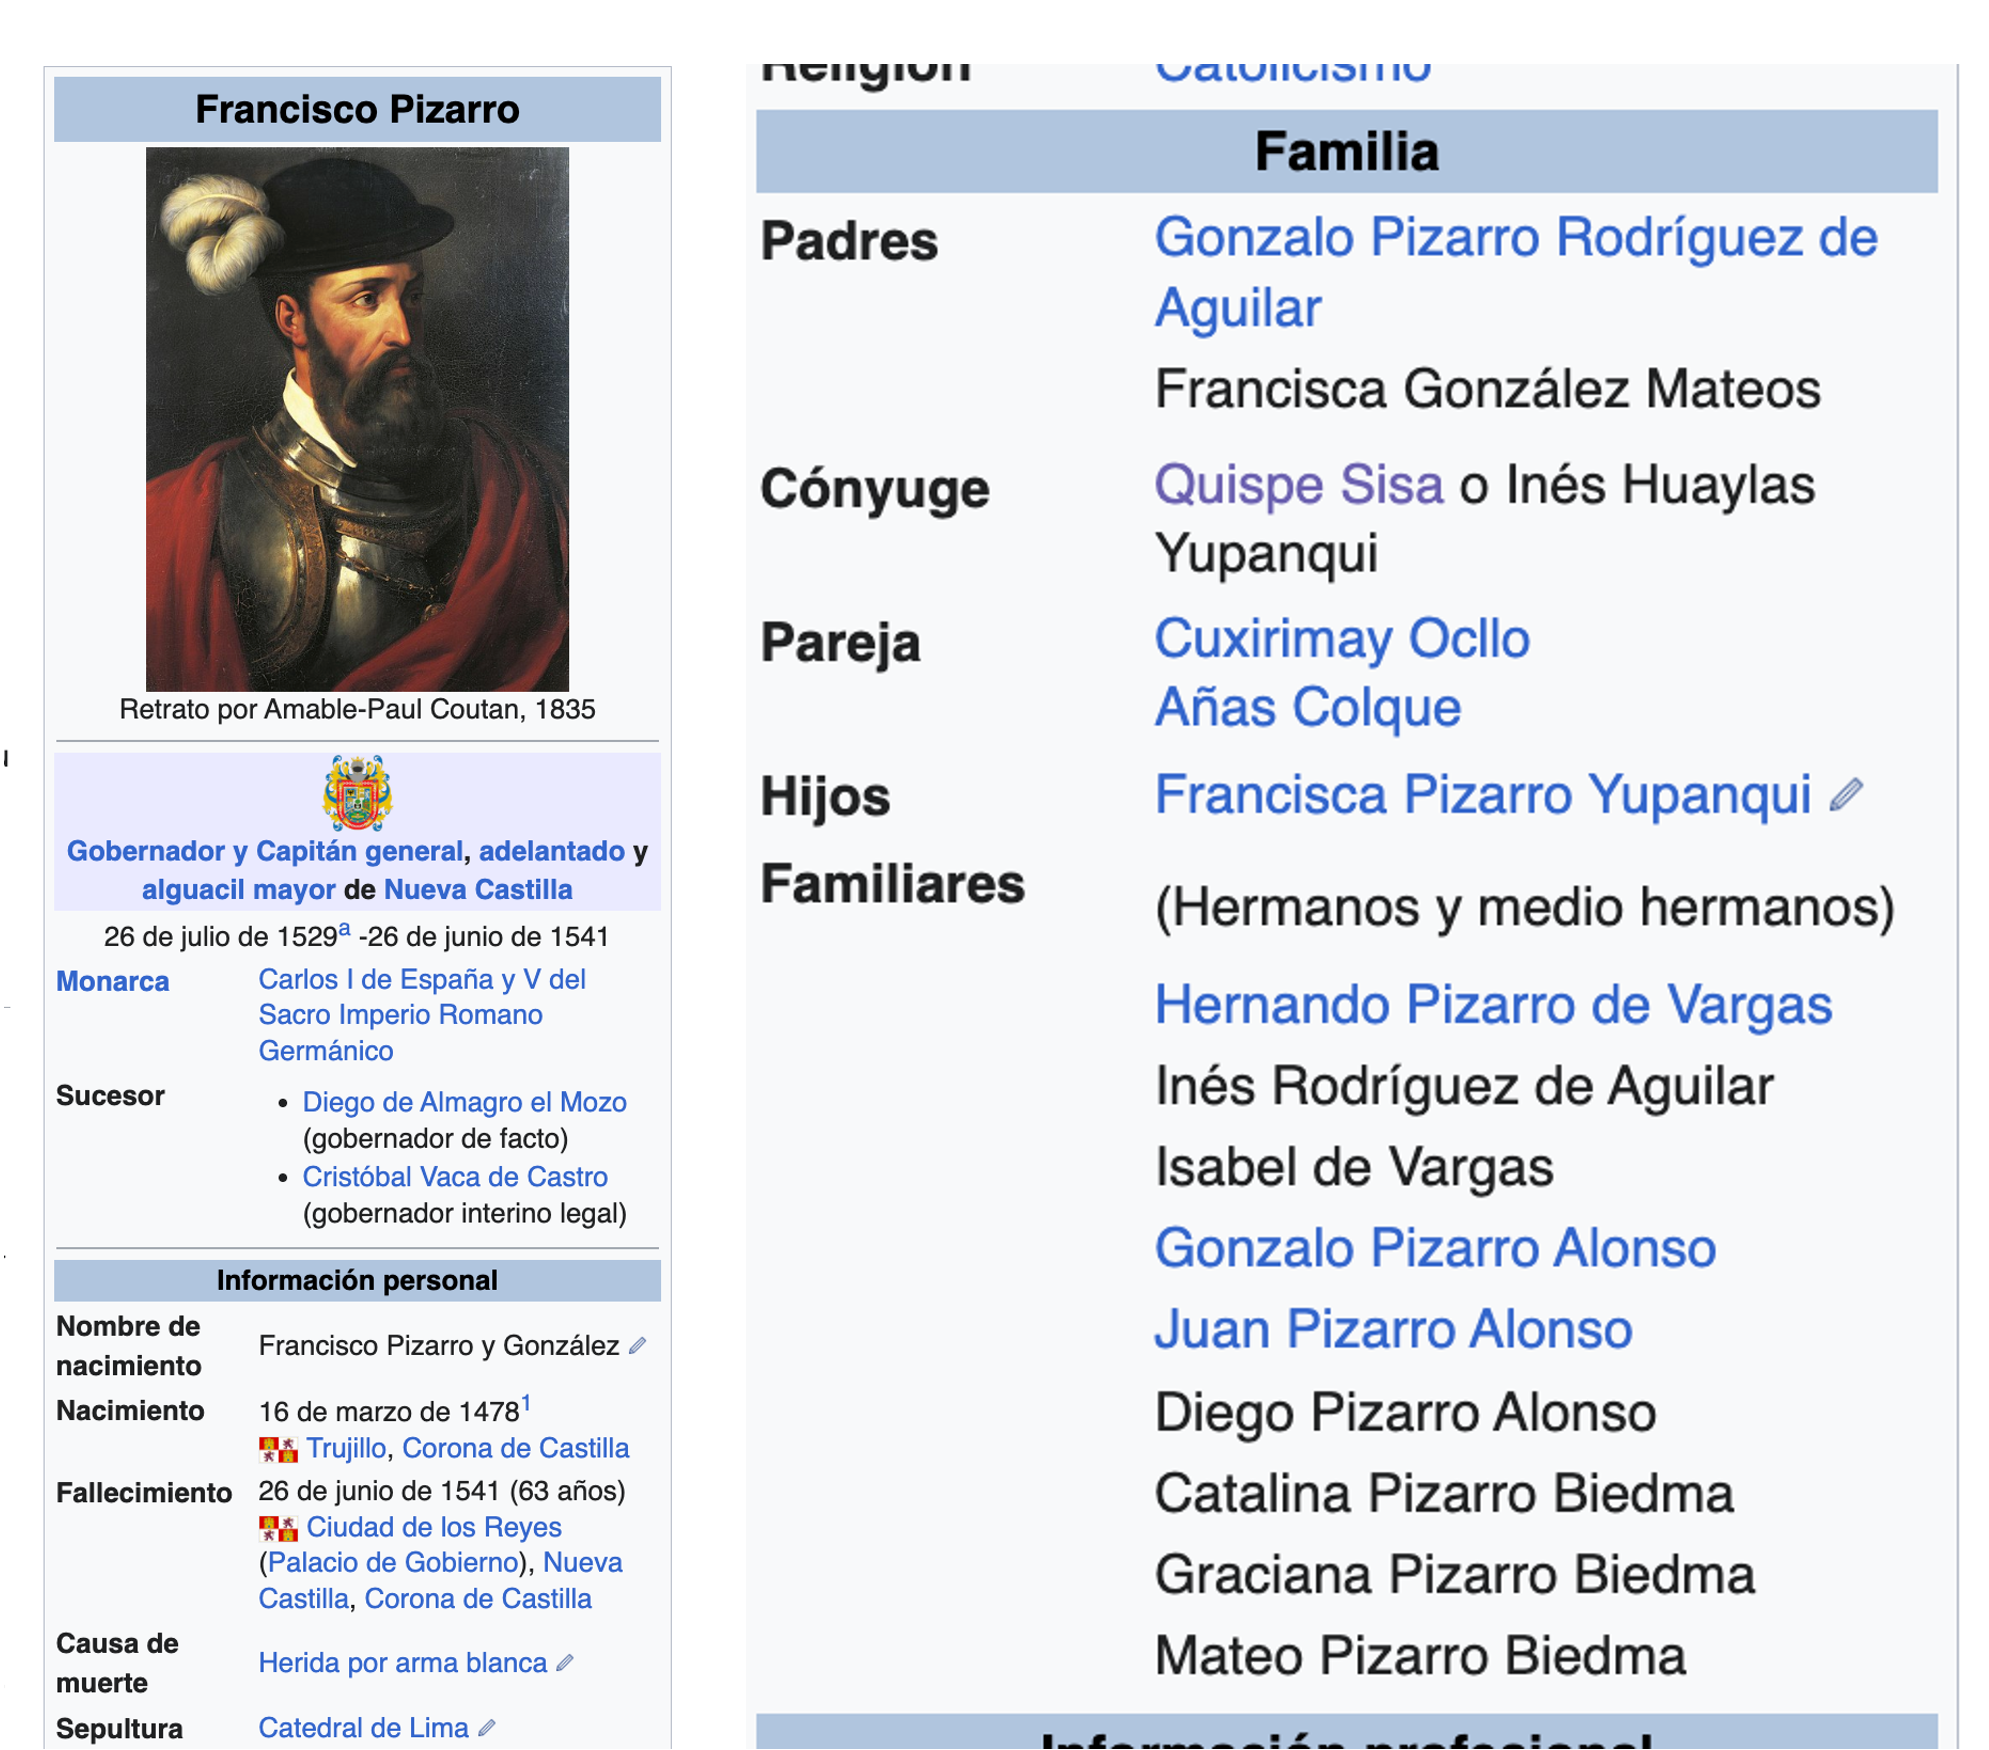Click pencil icon after Herida por arma blanca
The image size is (1989, 1750).
coord(565,1663)
